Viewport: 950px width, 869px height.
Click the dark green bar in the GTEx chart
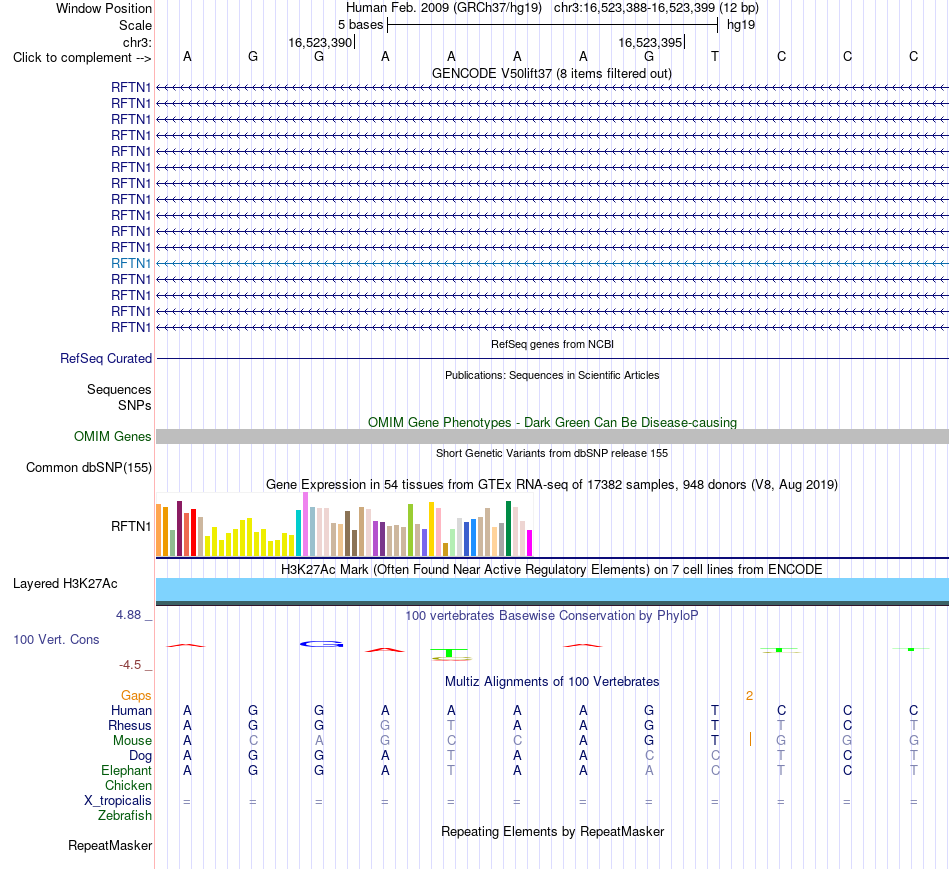pyautogui.click(x=508, y=528)
